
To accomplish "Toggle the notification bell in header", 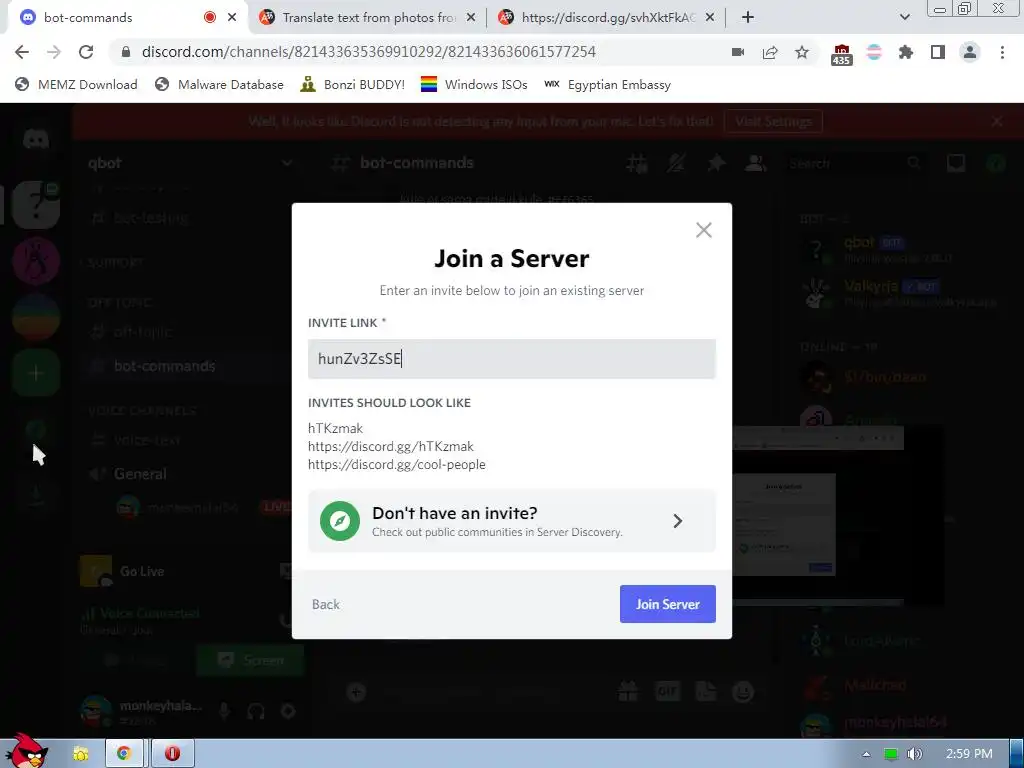I will [676, 163].
